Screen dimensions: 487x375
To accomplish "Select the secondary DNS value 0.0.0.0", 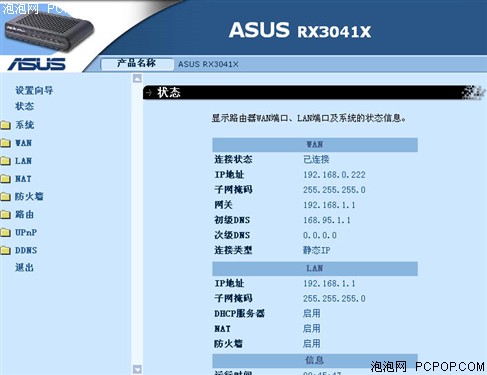I will [x=320, y=235].
